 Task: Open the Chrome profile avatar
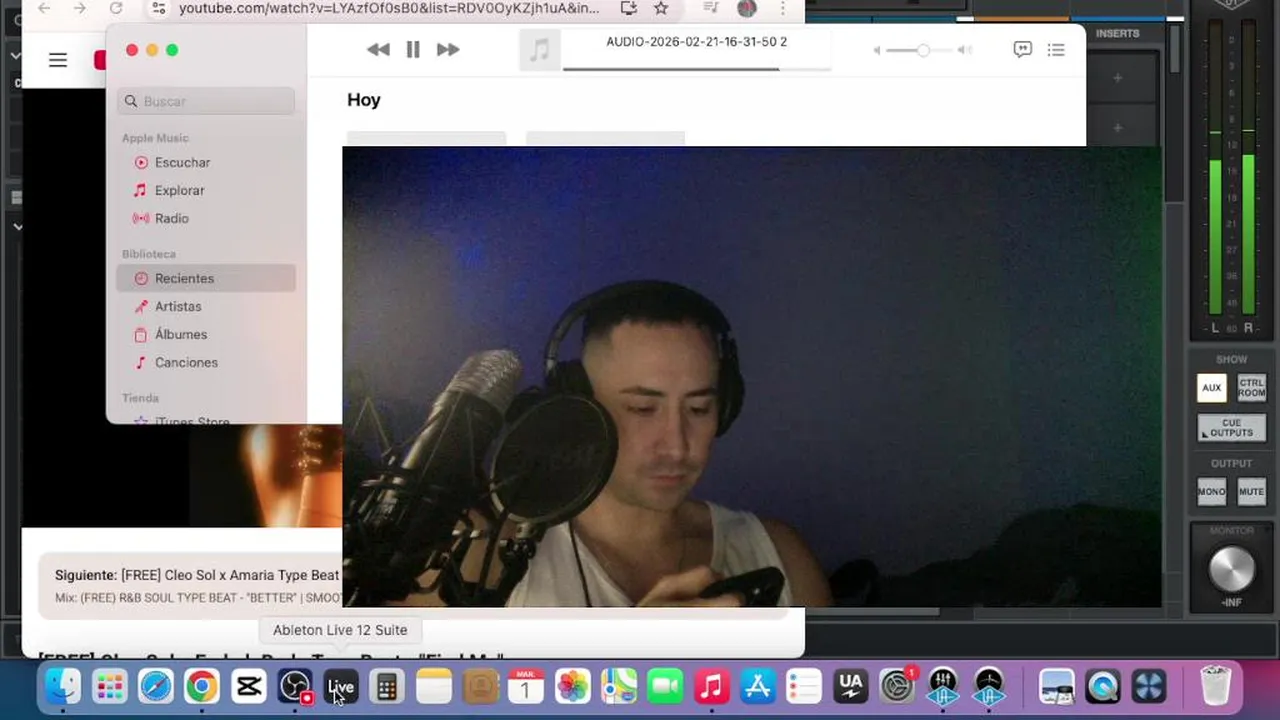pyautogui.click(x=747, y=8)
